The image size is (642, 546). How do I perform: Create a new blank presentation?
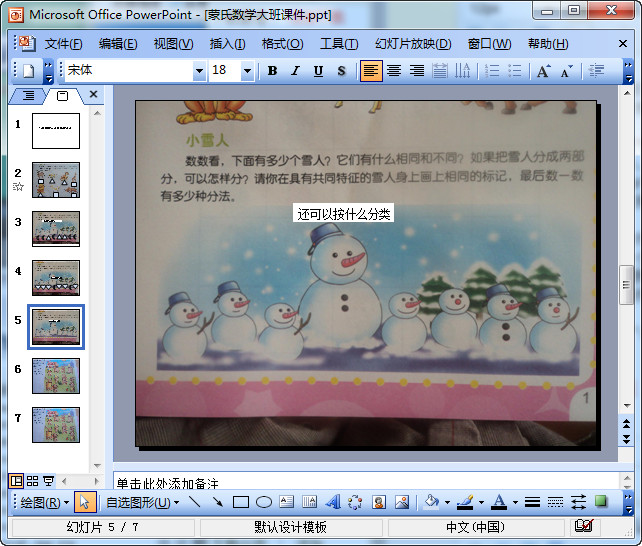coord(28,70)
